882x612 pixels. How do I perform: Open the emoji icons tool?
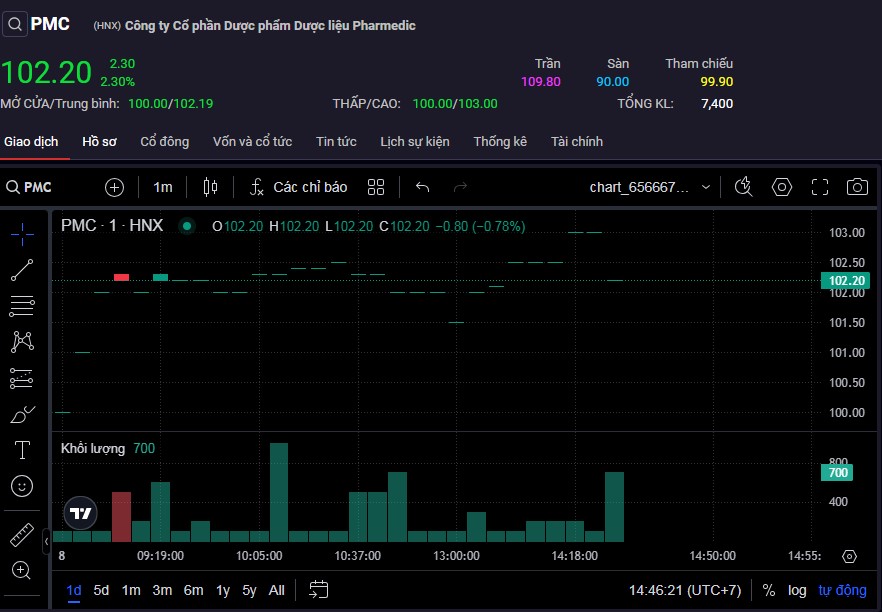tap(22, 486)
